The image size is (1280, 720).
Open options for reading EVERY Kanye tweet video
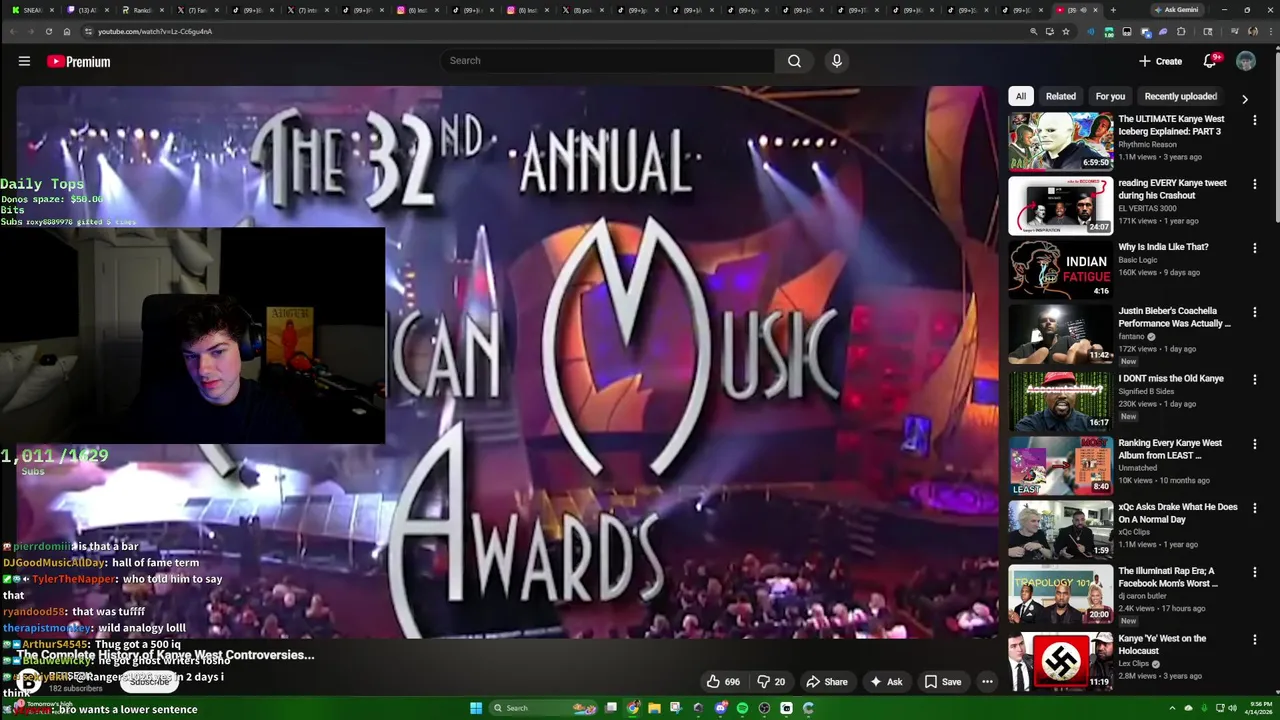pos(1254,184)
